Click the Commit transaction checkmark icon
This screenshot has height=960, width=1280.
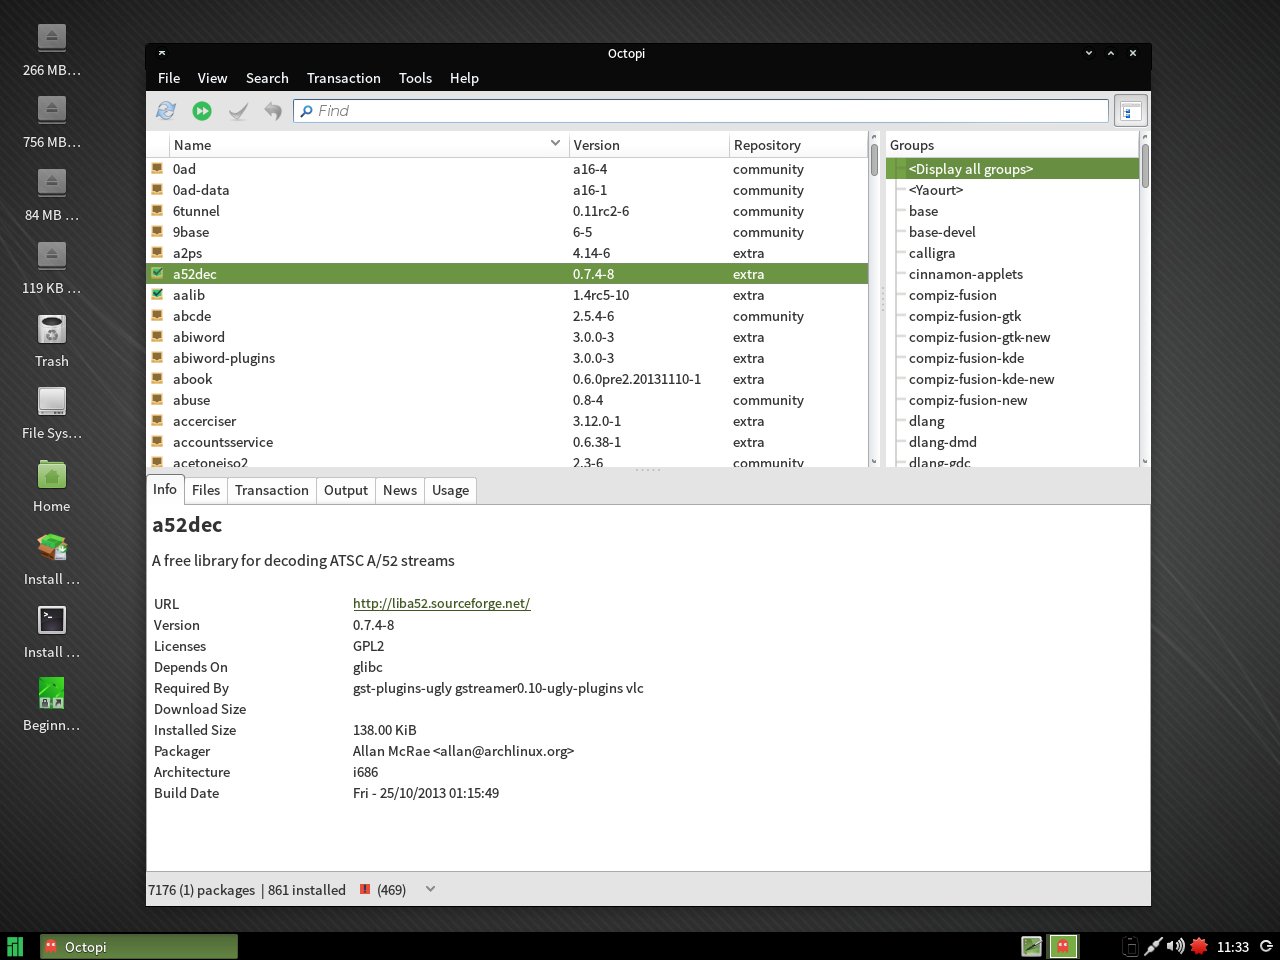tap(238, 111)
